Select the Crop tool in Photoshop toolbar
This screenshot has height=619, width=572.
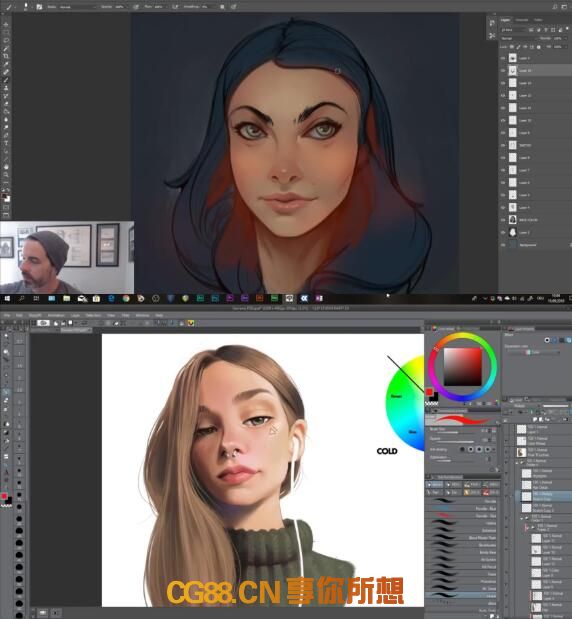6,56
